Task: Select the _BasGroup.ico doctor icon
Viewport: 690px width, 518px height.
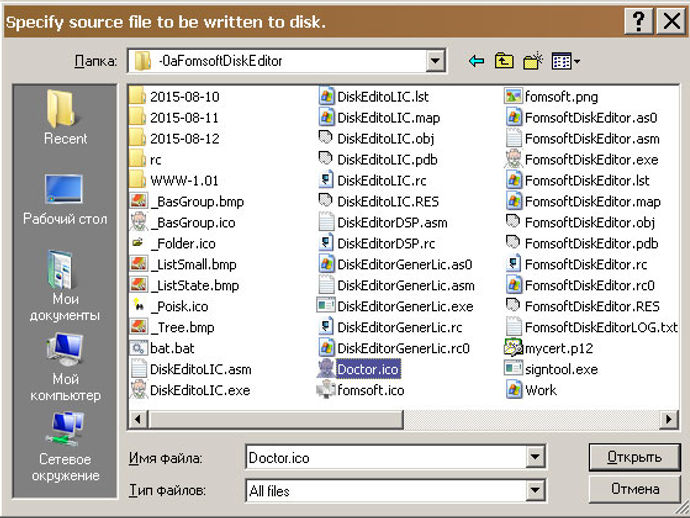Action: pyautogui.click(x=138, y=222)
